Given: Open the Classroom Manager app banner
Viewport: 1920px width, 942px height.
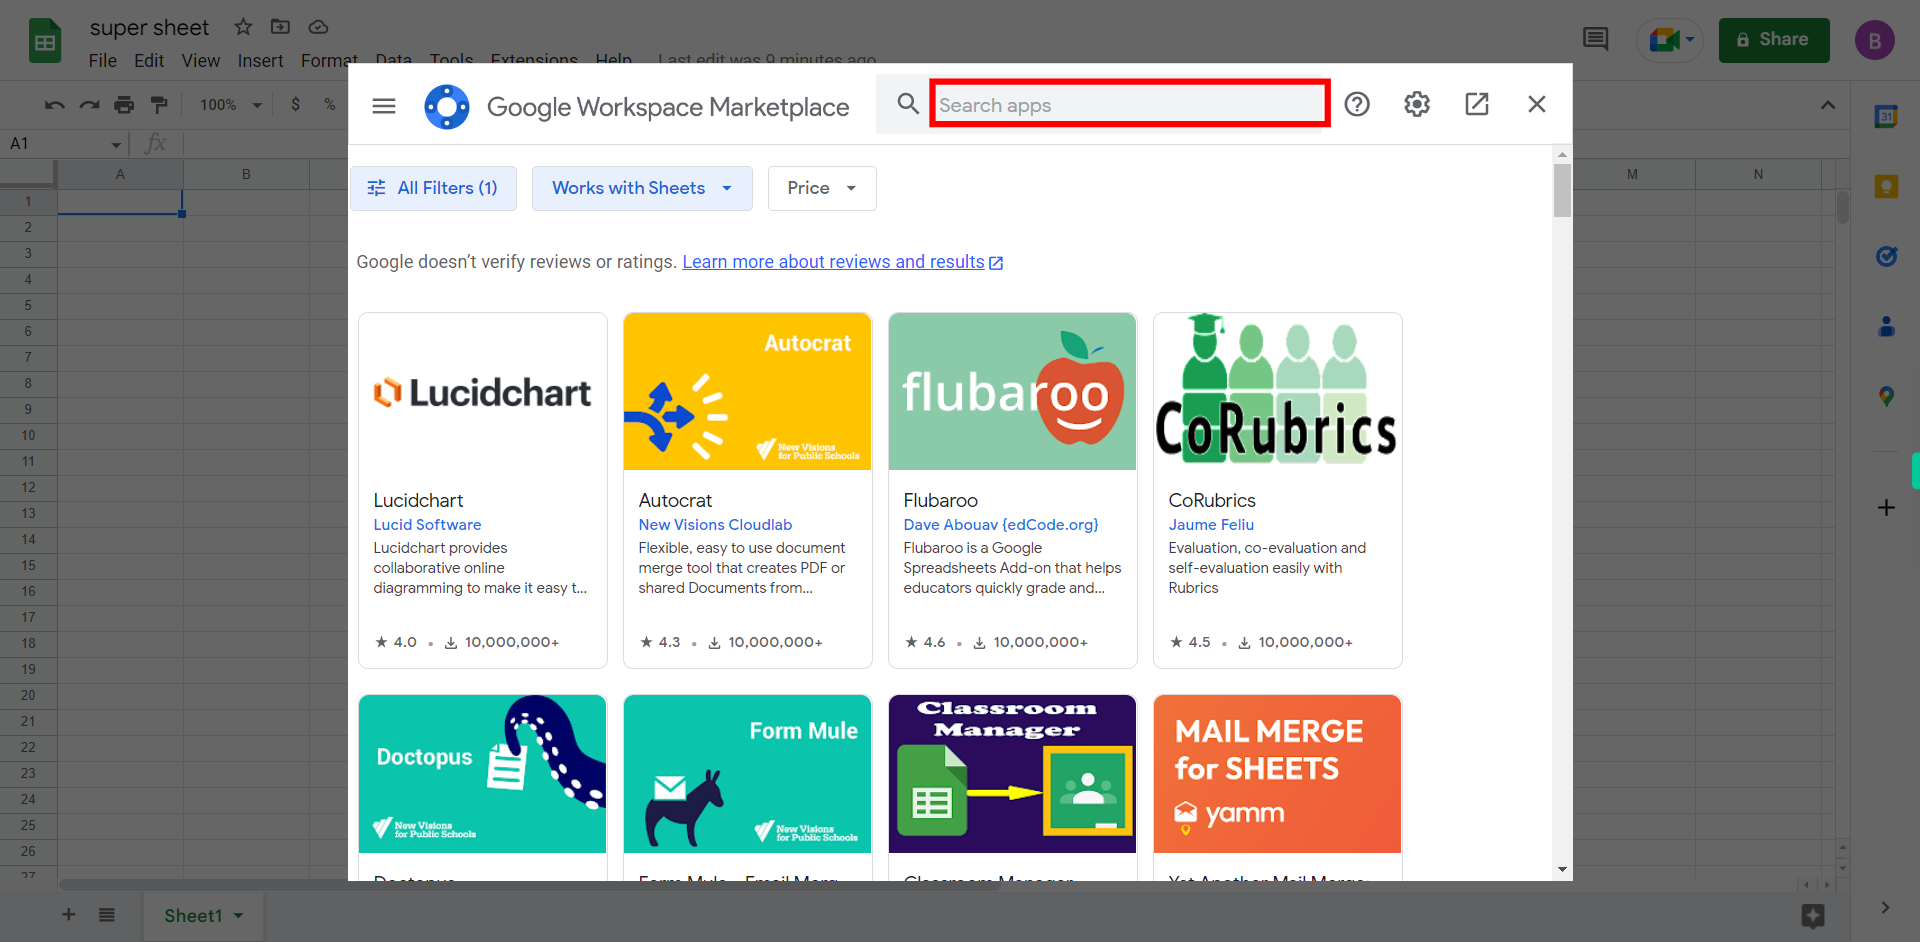Looking at the screenshot, I should [1013, 774].
